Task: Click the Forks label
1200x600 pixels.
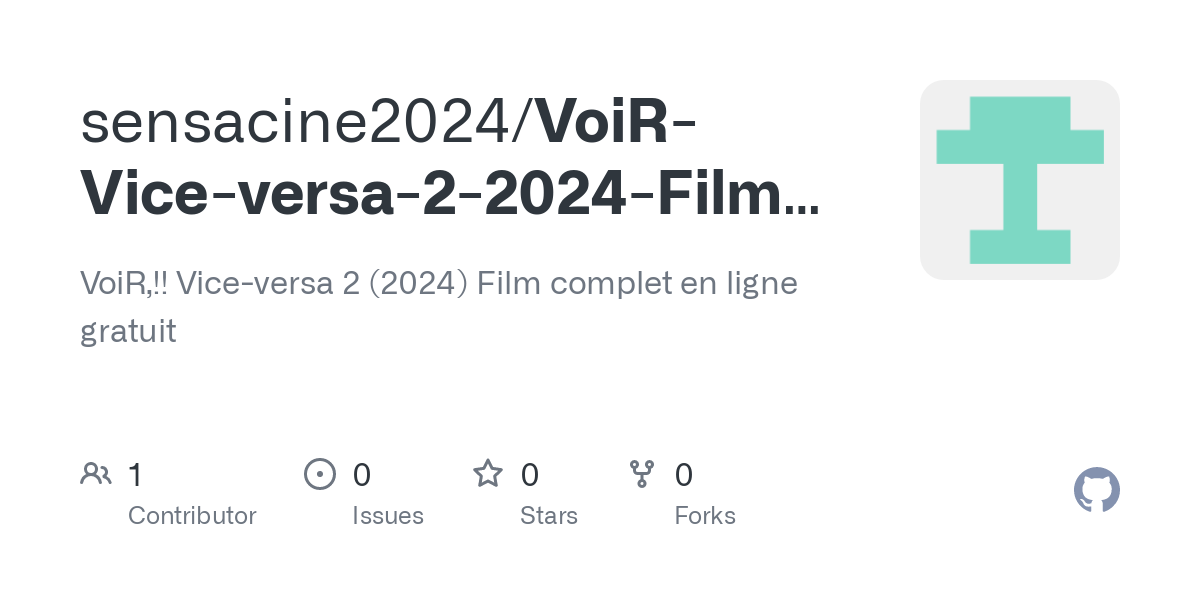Action: [705, 516]
